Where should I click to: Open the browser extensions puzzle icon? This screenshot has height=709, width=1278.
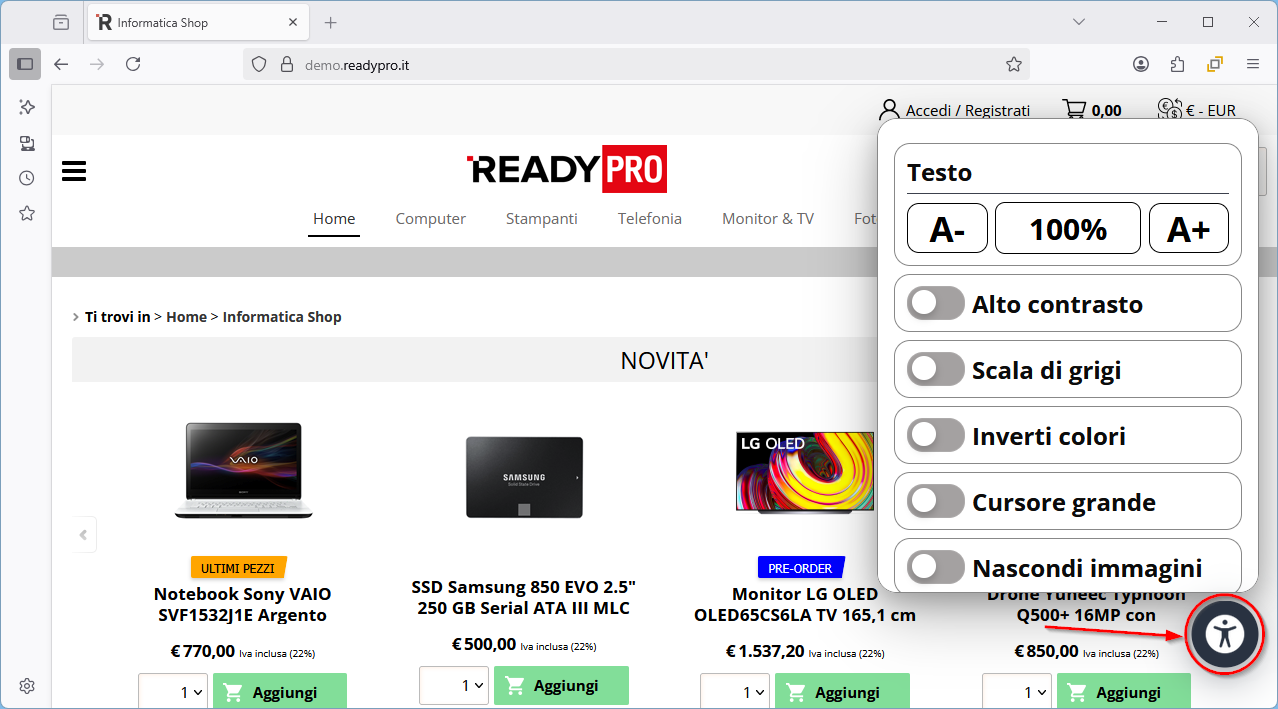pyautogui.click(x=1177, y=64)
